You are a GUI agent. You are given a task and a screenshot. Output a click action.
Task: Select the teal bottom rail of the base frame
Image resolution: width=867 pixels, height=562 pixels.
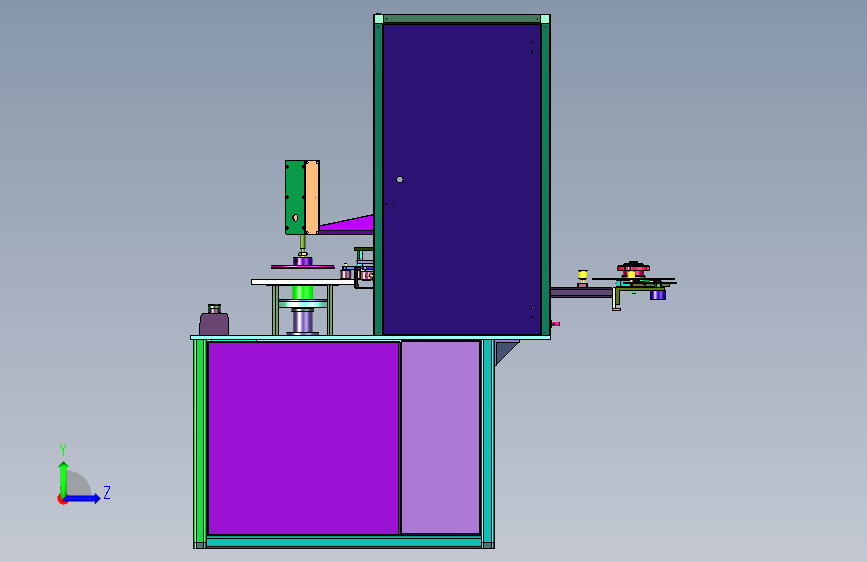pyautogui.click(x=344, y=542)
